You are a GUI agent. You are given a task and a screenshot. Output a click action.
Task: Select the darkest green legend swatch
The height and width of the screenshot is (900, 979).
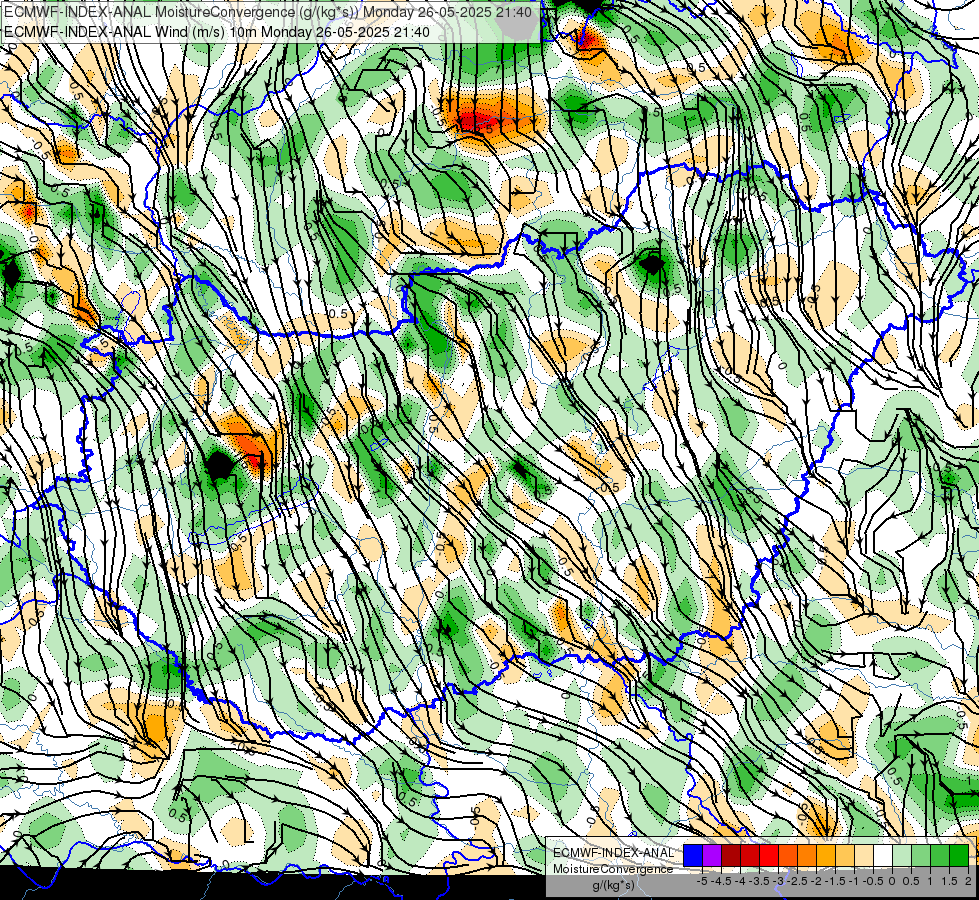click(x=959, y=856)
